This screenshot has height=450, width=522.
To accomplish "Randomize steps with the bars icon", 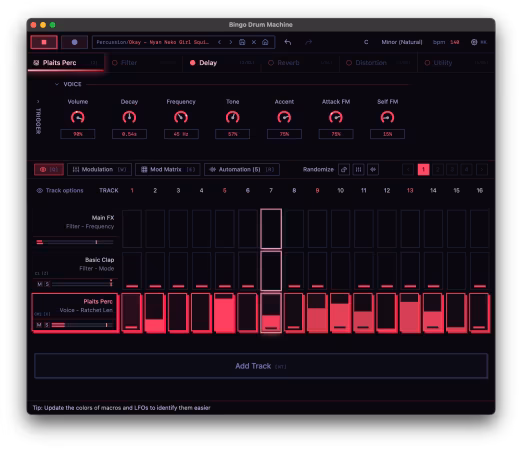I will click(358, 170).
